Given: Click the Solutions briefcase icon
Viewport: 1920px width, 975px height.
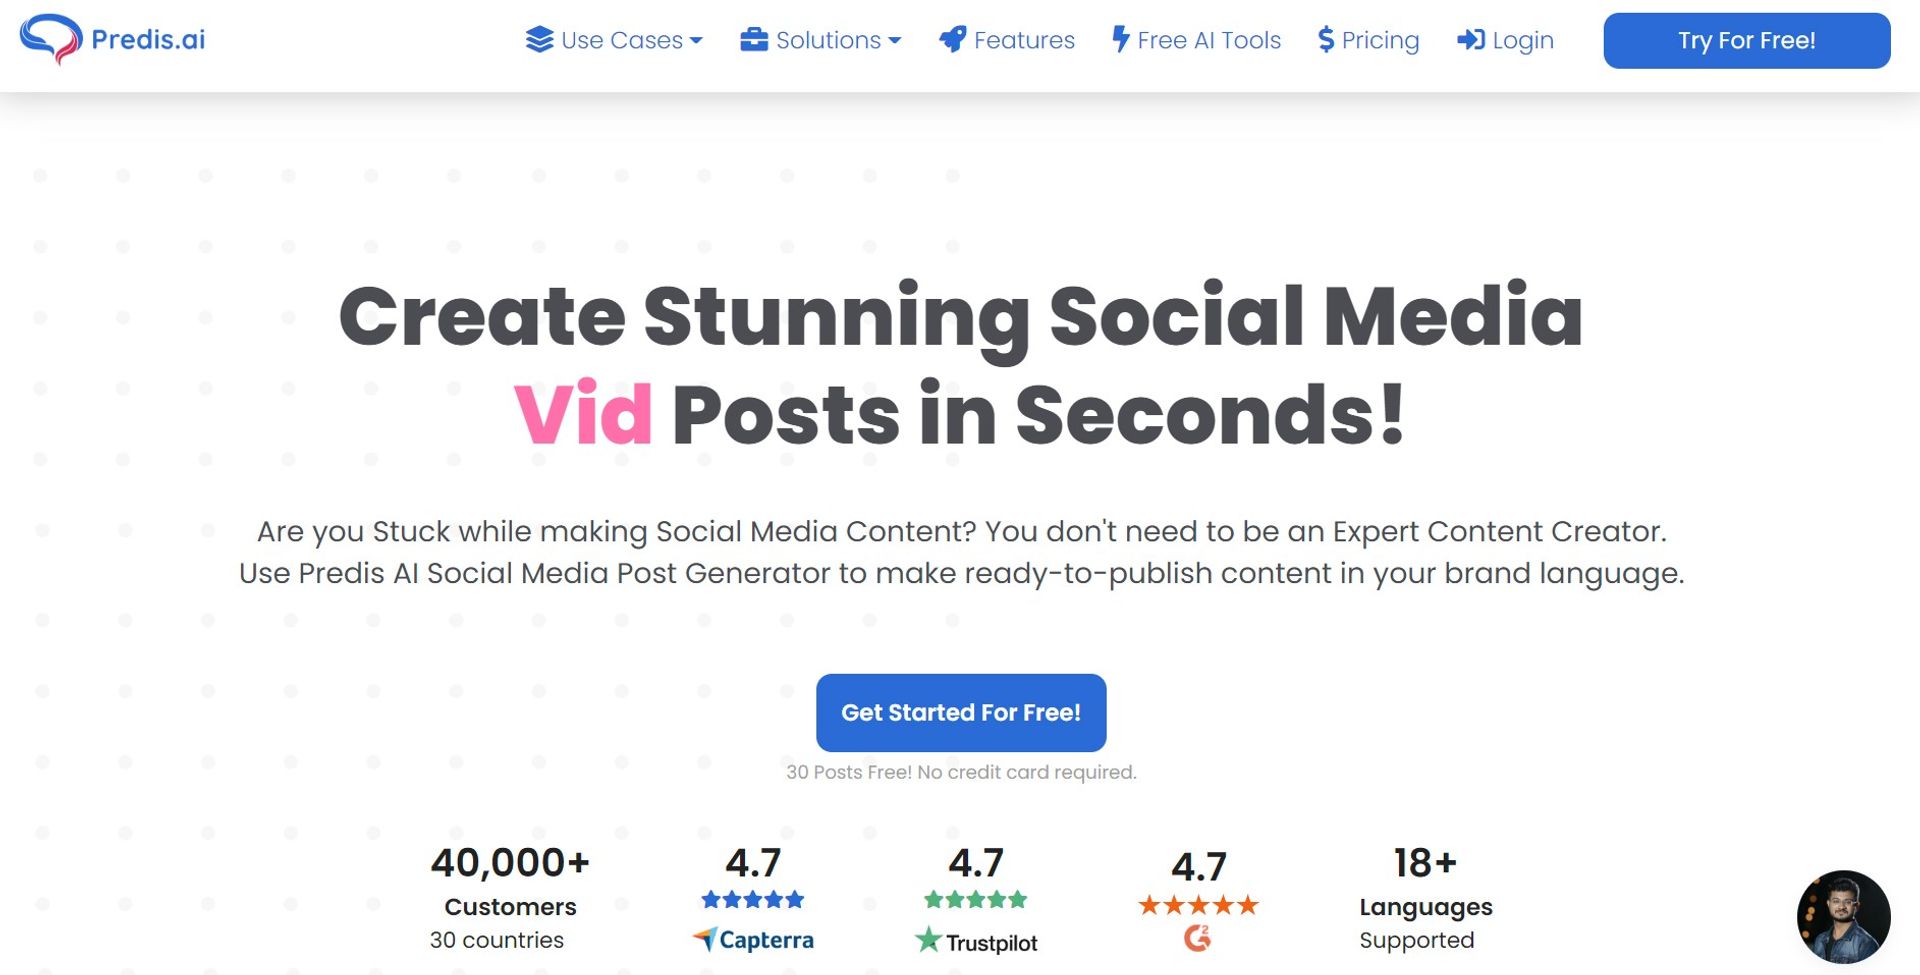Looking at the screenshot, I should 754,40.
